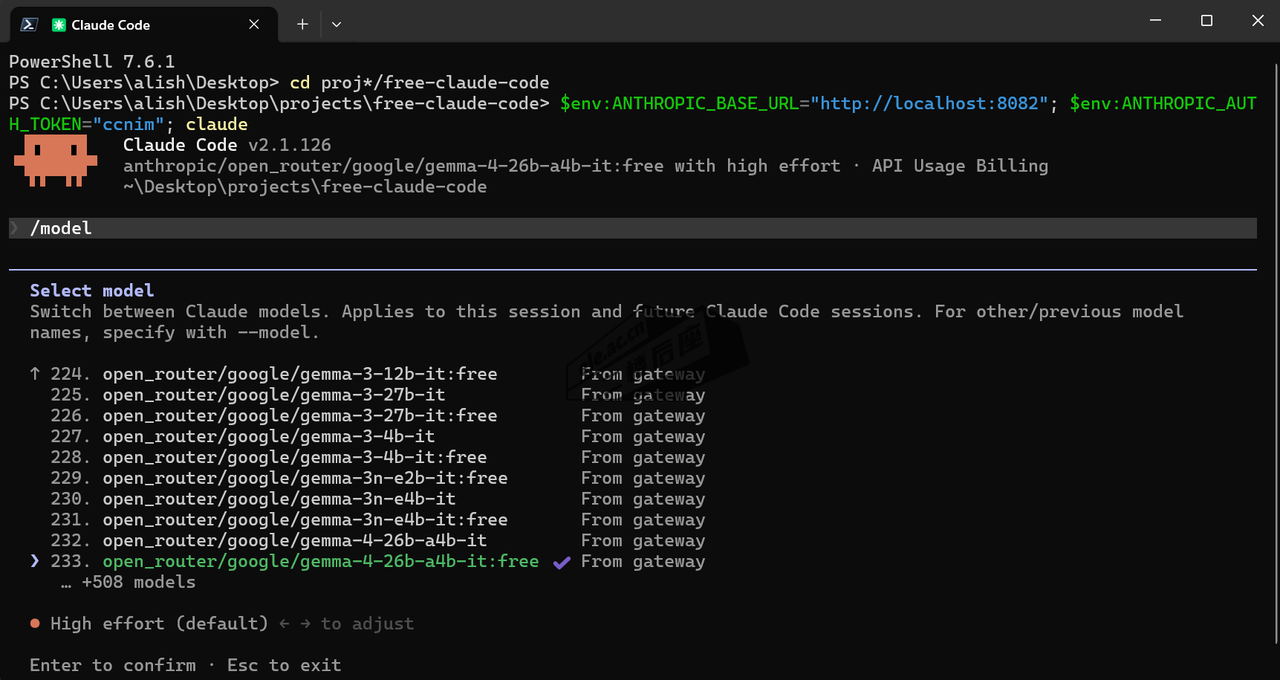Minimize the terminal window
The height and width of the screenshot is (680, 1280).
coord(1157,21)
